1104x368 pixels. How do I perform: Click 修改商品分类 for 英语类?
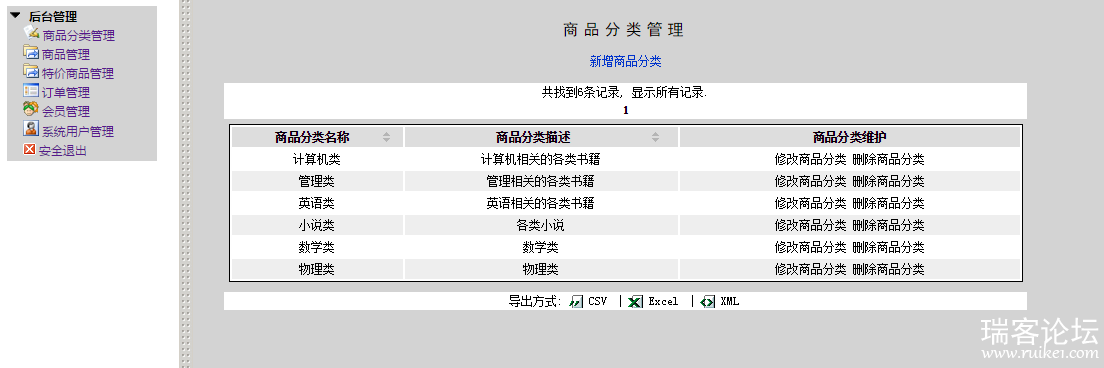(810, 203)
